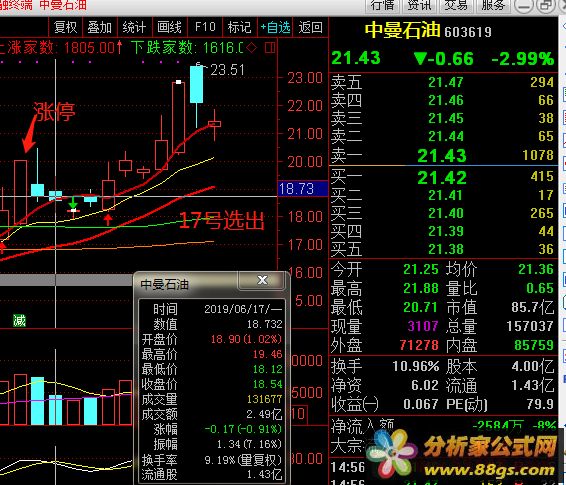Click the 减 marker in volume panel

click(19, 320)
